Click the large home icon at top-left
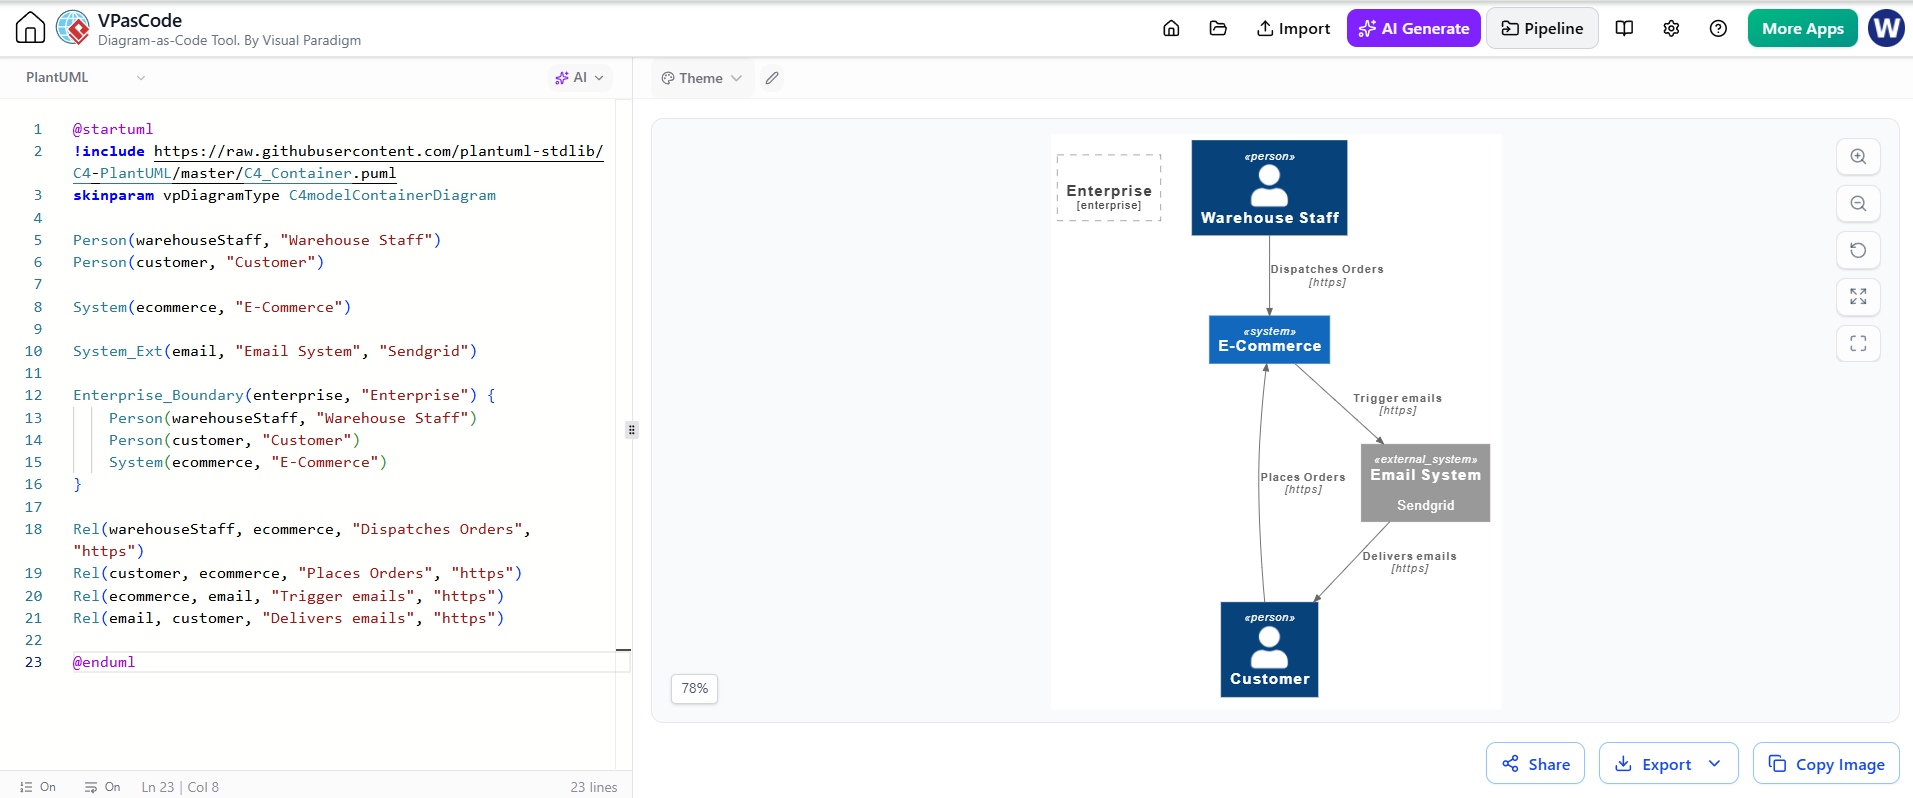The image size is (1913, 798). 30,28
